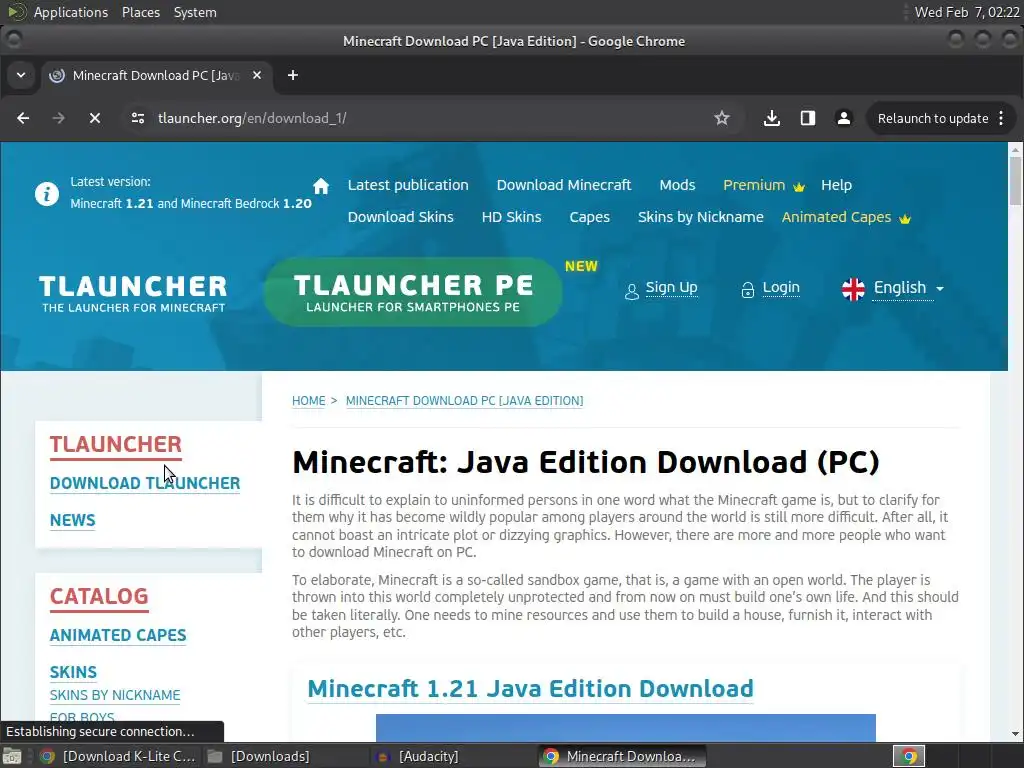
Task: Open Chrome downloads tray icon
Action: [771, 118]
